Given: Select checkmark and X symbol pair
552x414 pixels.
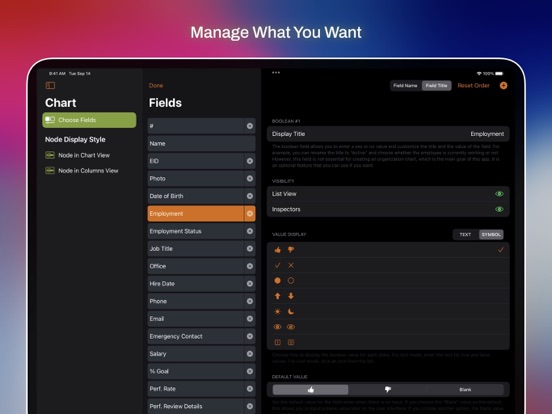Looking at the screenshot, I should (284, 265).
